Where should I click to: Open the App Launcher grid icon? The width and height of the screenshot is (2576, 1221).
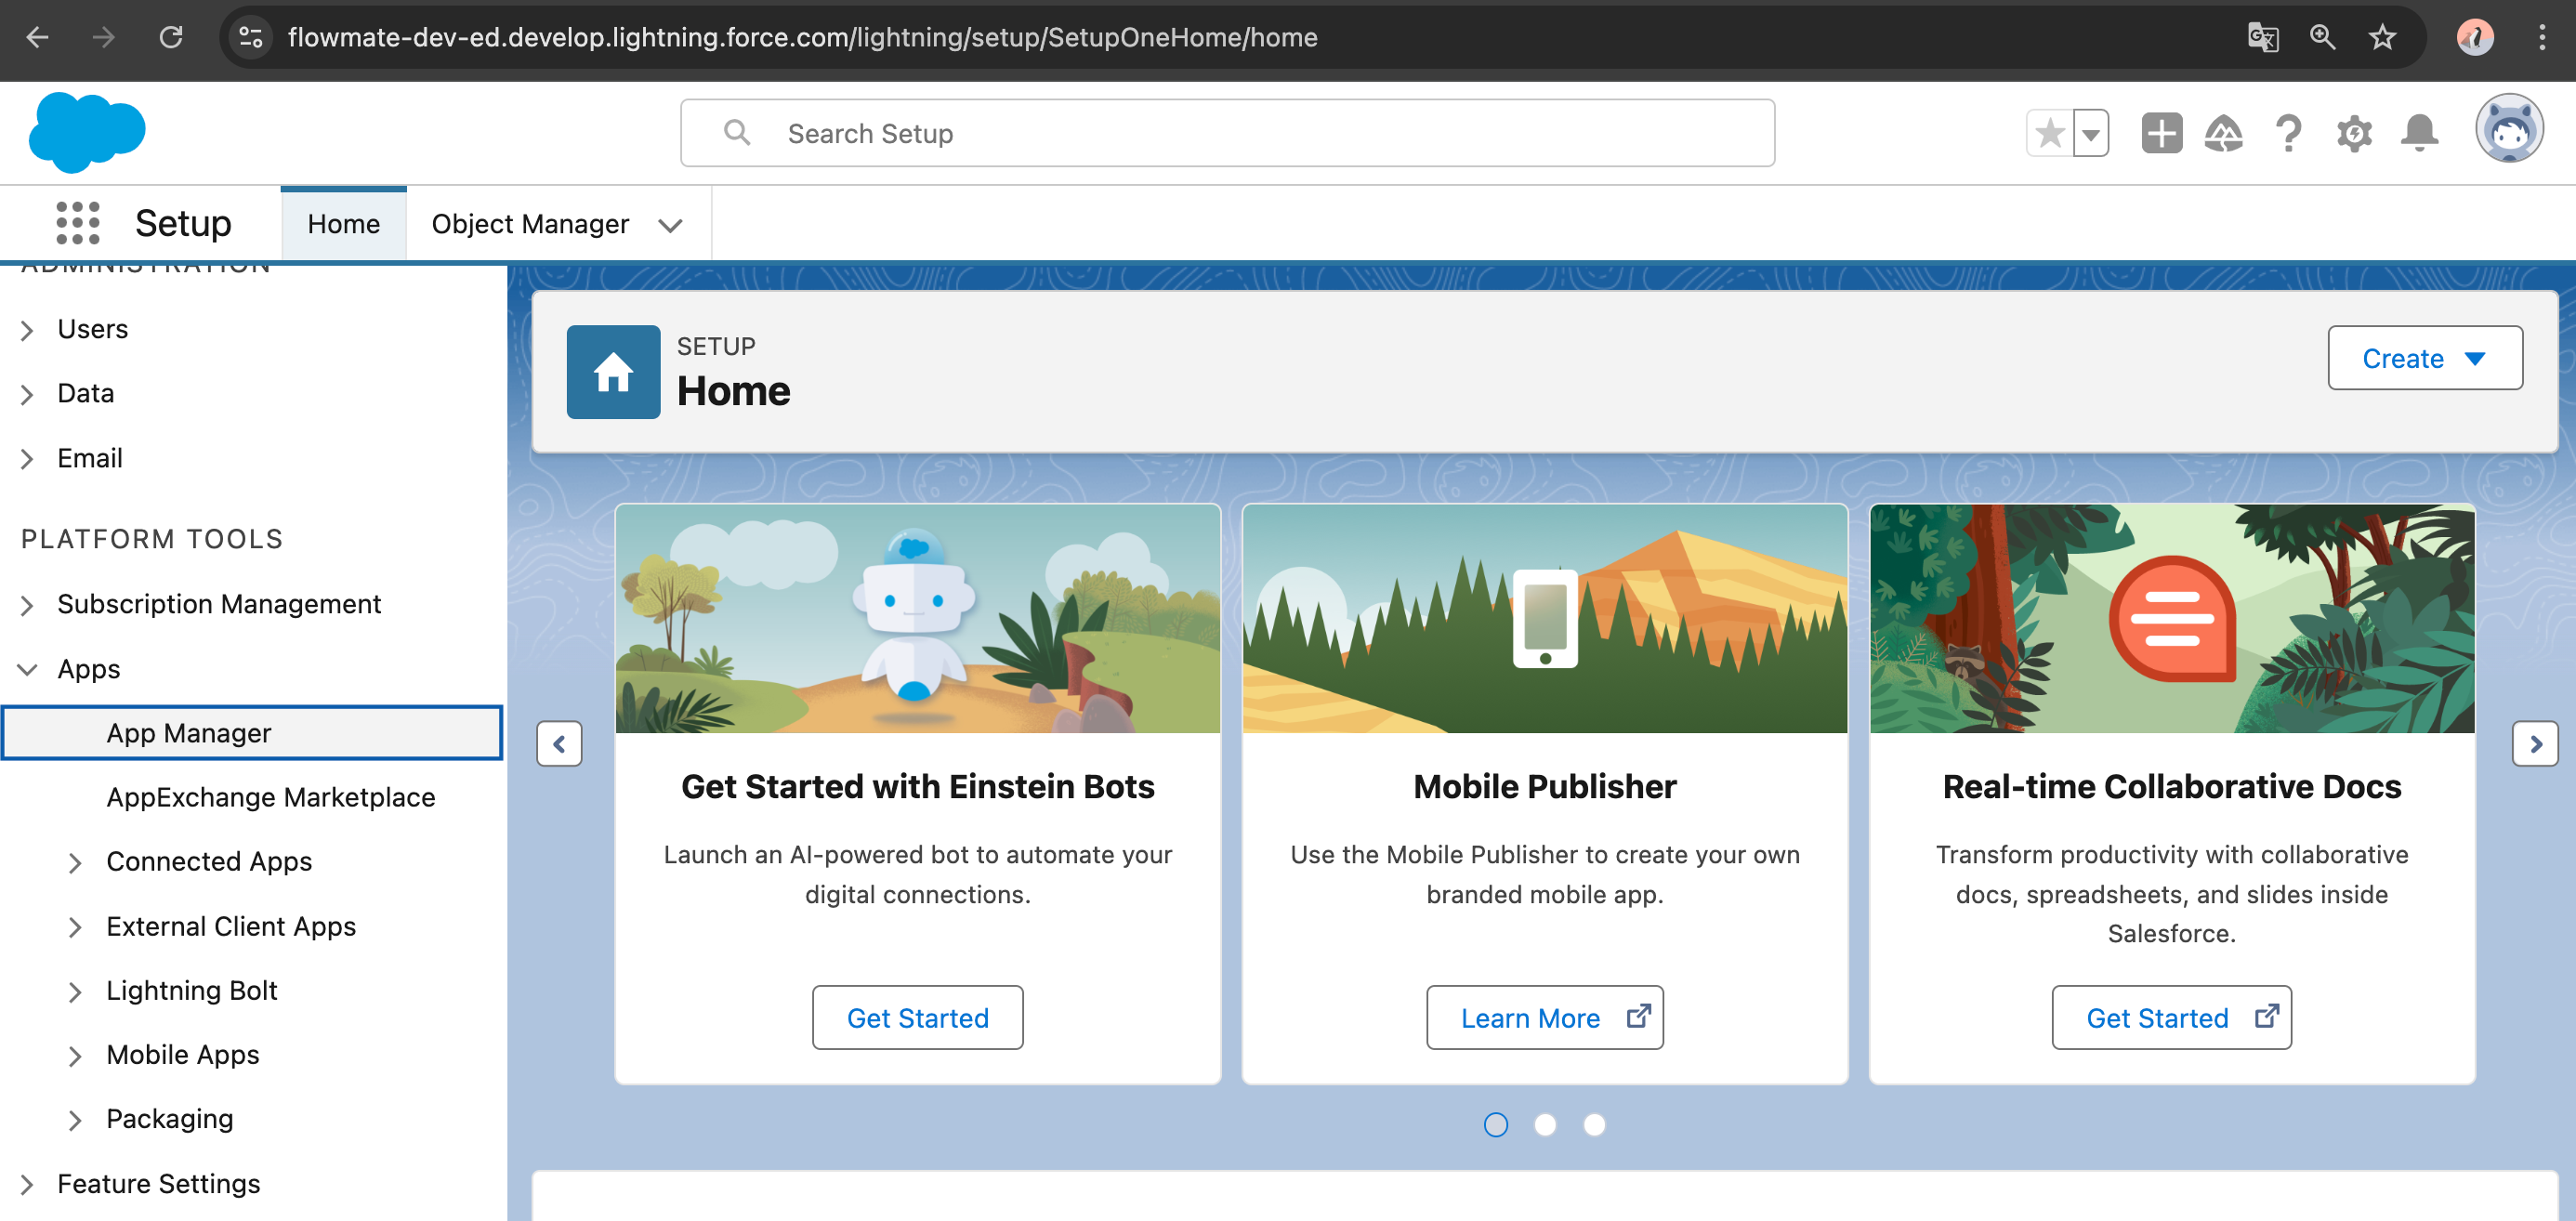[77, 223]
